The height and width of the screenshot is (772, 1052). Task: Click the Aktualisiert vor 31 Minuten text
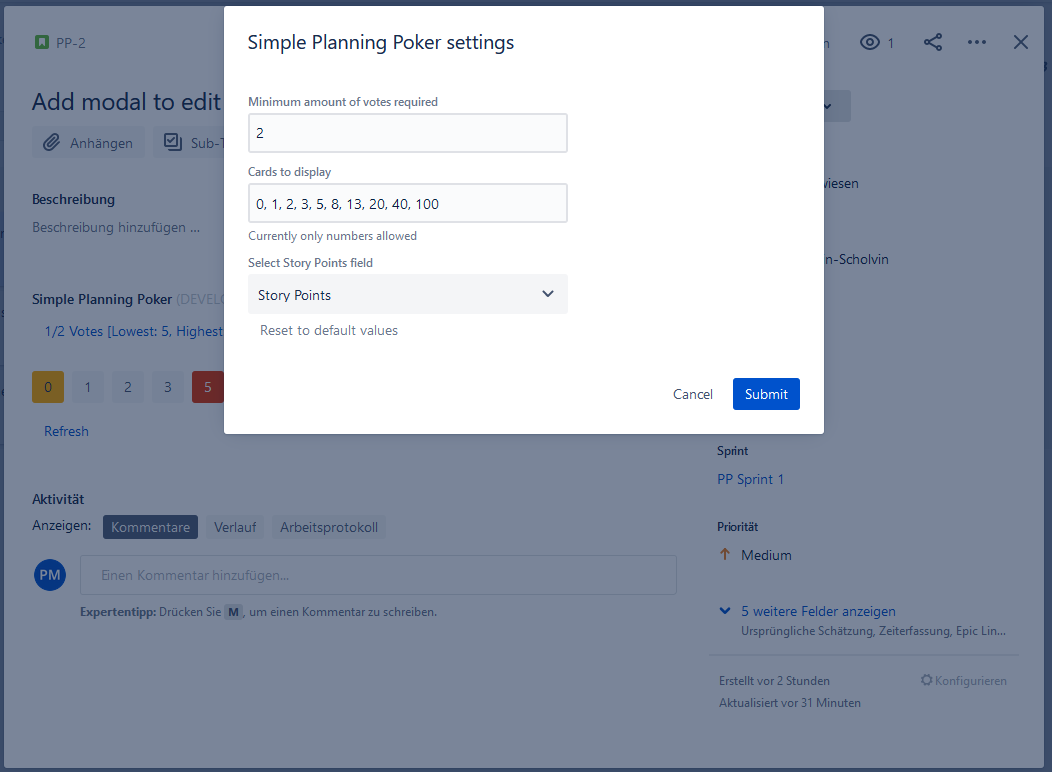coord(790,703)
